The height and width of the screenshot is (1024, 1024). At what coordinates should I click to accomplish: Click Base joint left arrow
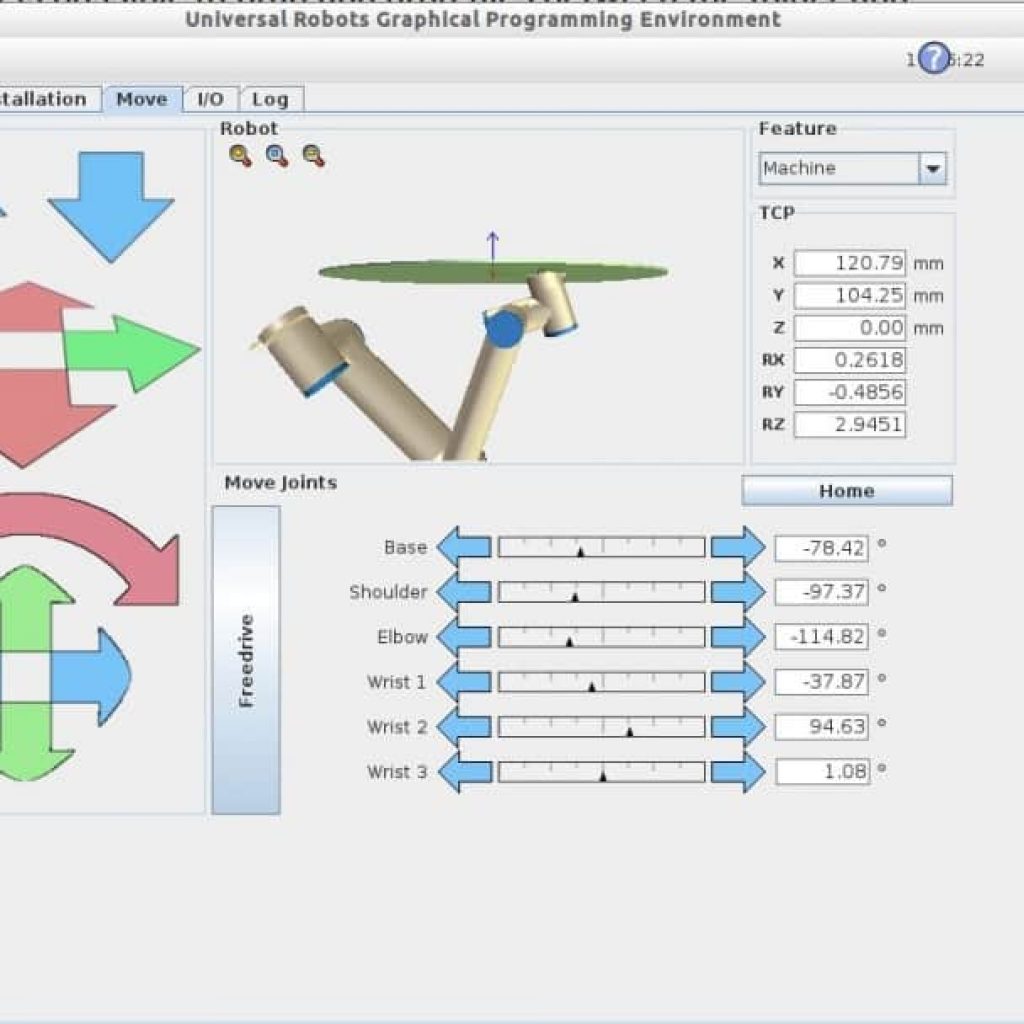(x=465, y=547)
